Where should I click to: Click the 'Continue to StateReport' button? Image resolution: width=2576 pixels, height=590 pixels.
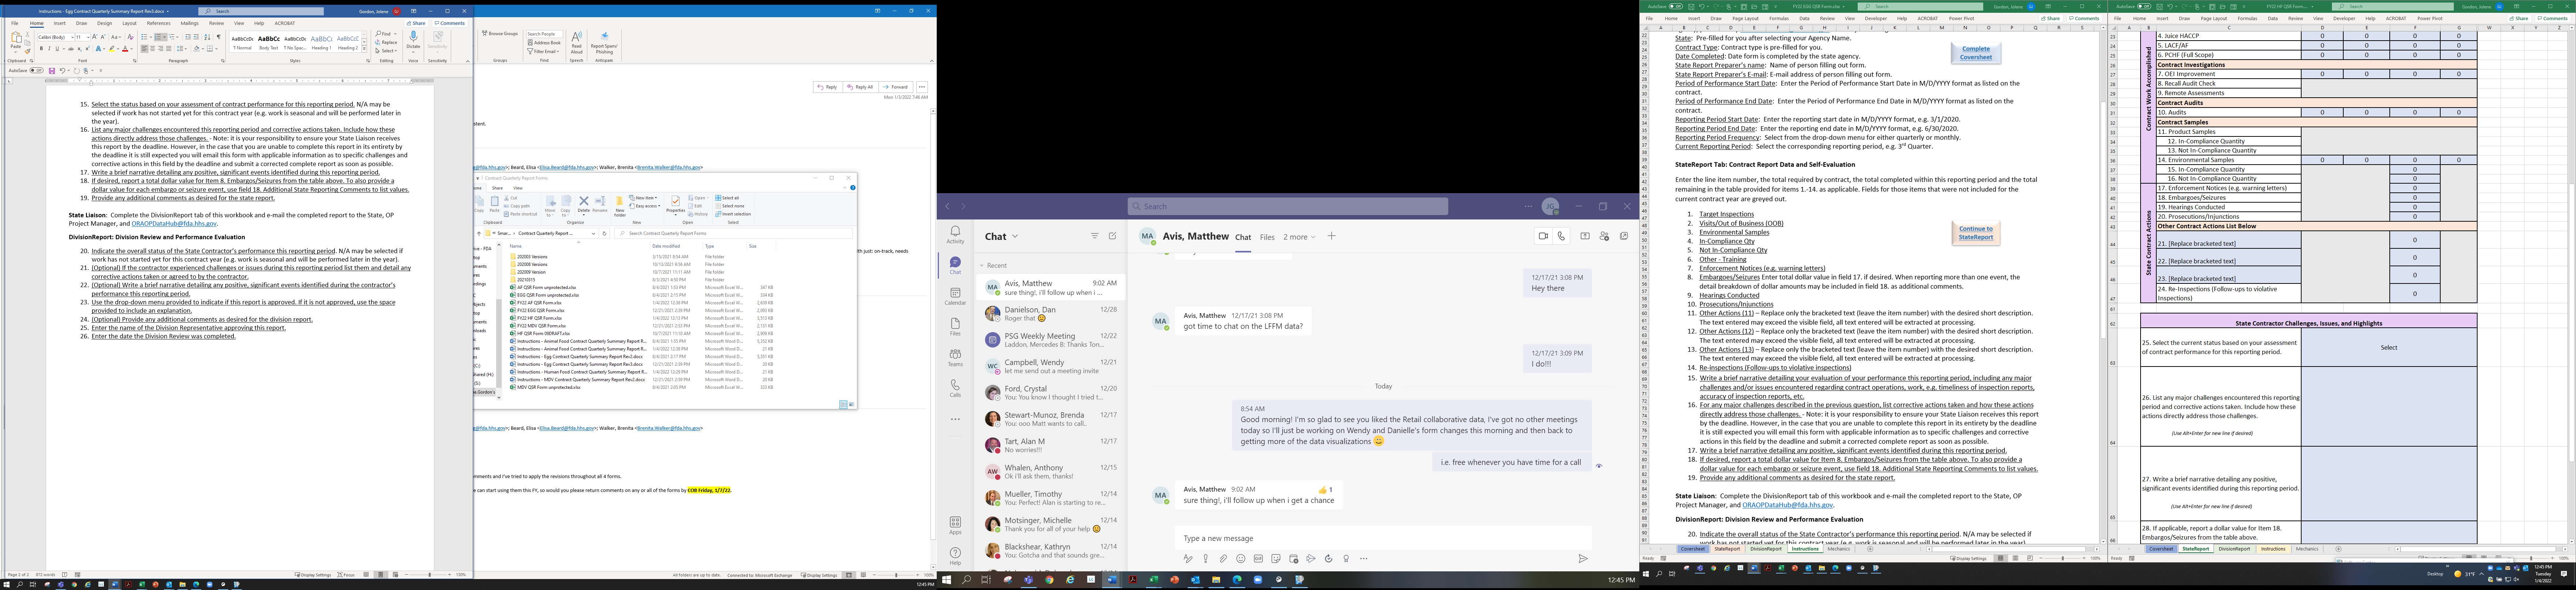(1975, 233)
